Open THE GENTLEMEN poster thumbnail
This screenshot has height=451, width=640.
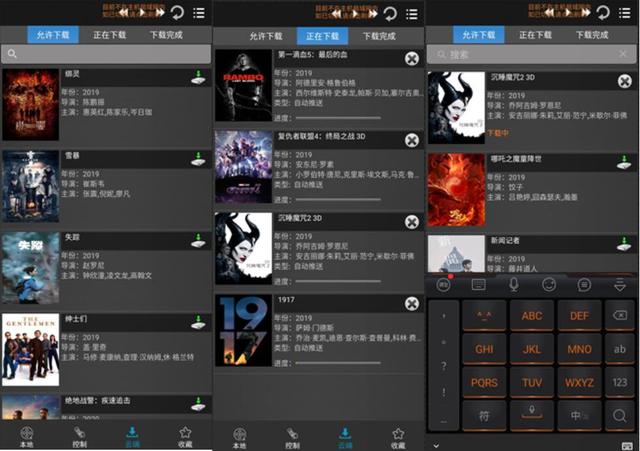(31, 349)
